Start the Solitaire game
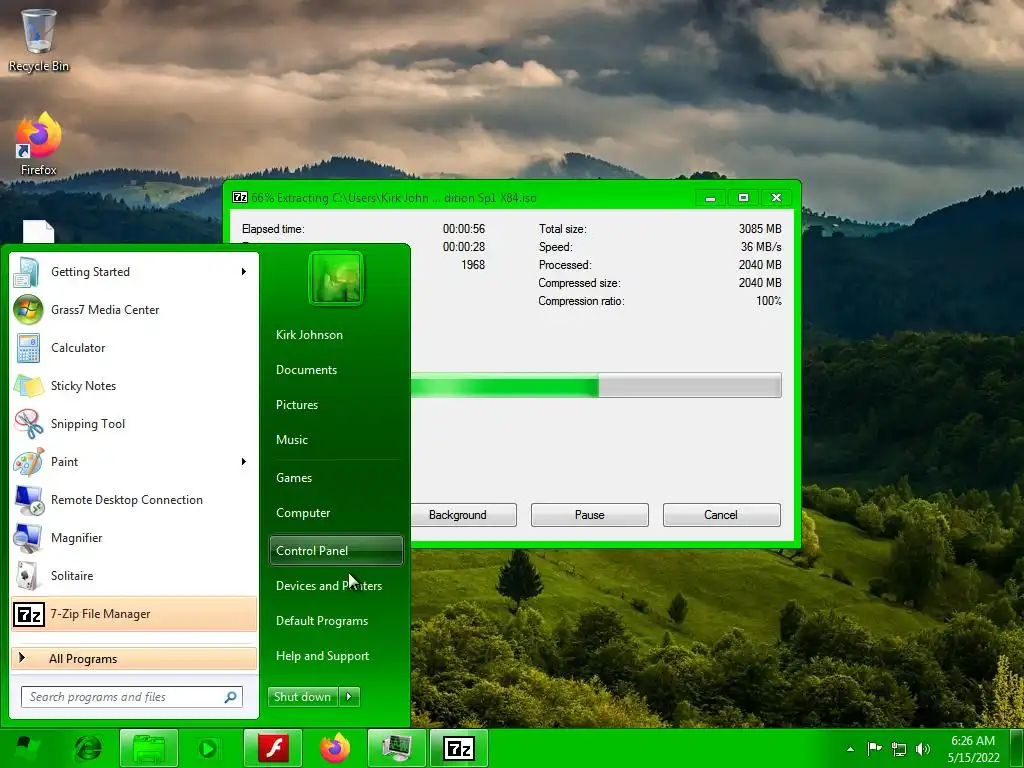 coord(134,575)
